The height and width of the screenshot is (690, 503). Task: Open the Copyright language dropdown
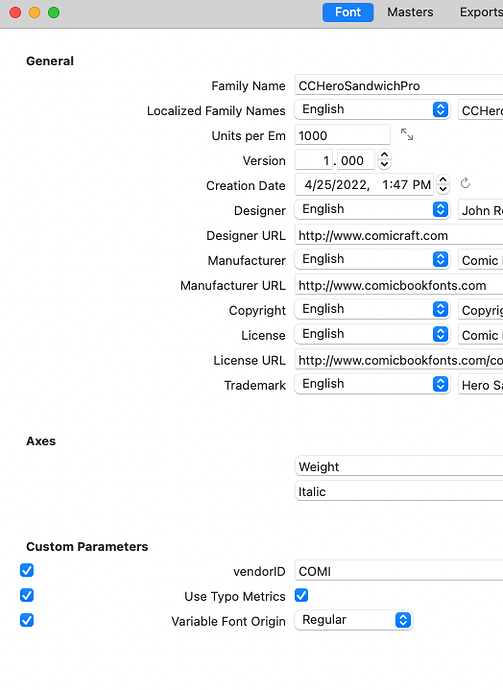pyautogui.click(x=372, y=309)
